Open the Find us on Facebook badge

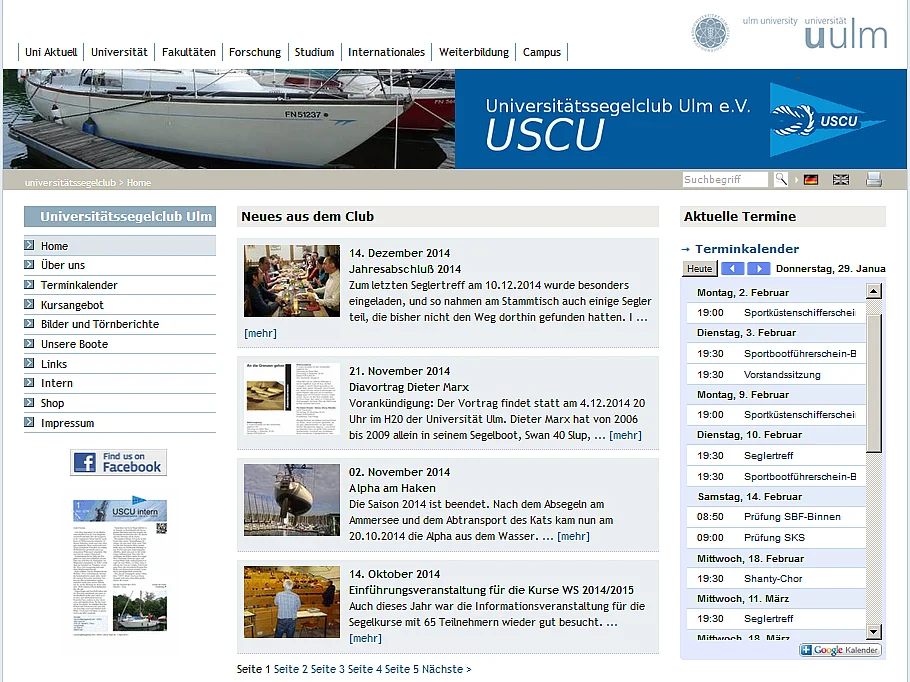118,463
